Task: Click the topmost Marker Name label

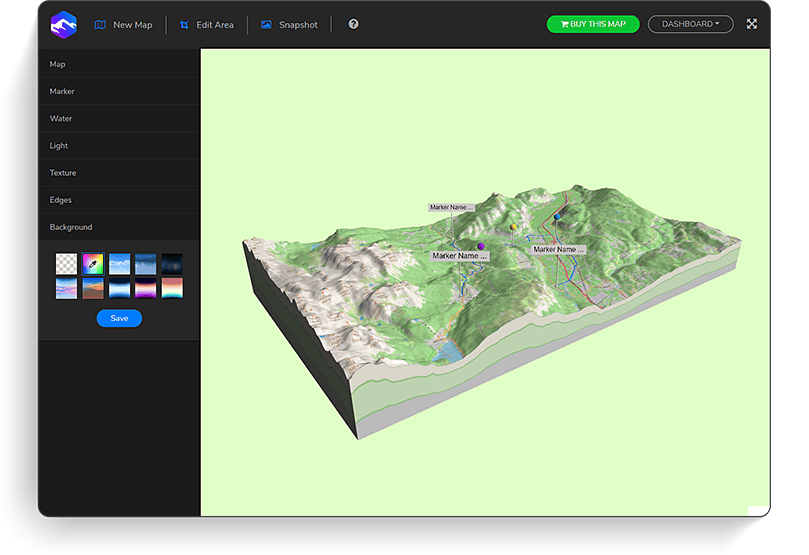Action: (x=451, y=207)
